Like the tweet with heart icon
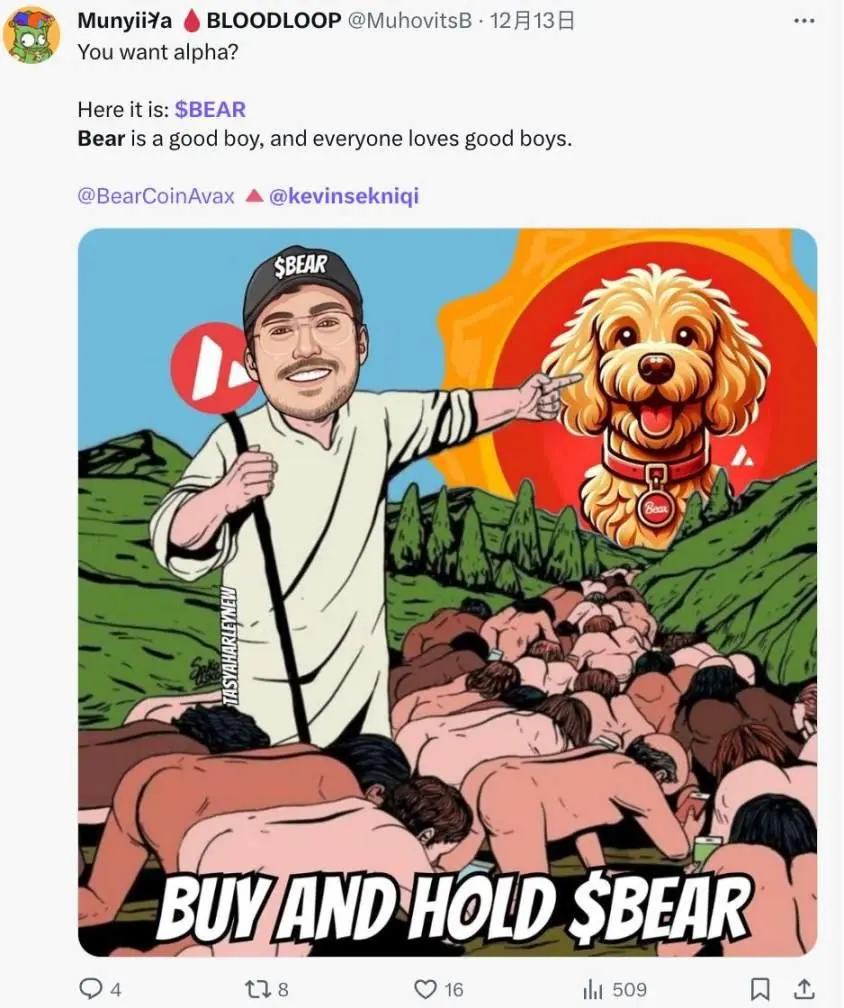Image resolution: width=844 pixels, height=1008 pixels. pos(425,987)
